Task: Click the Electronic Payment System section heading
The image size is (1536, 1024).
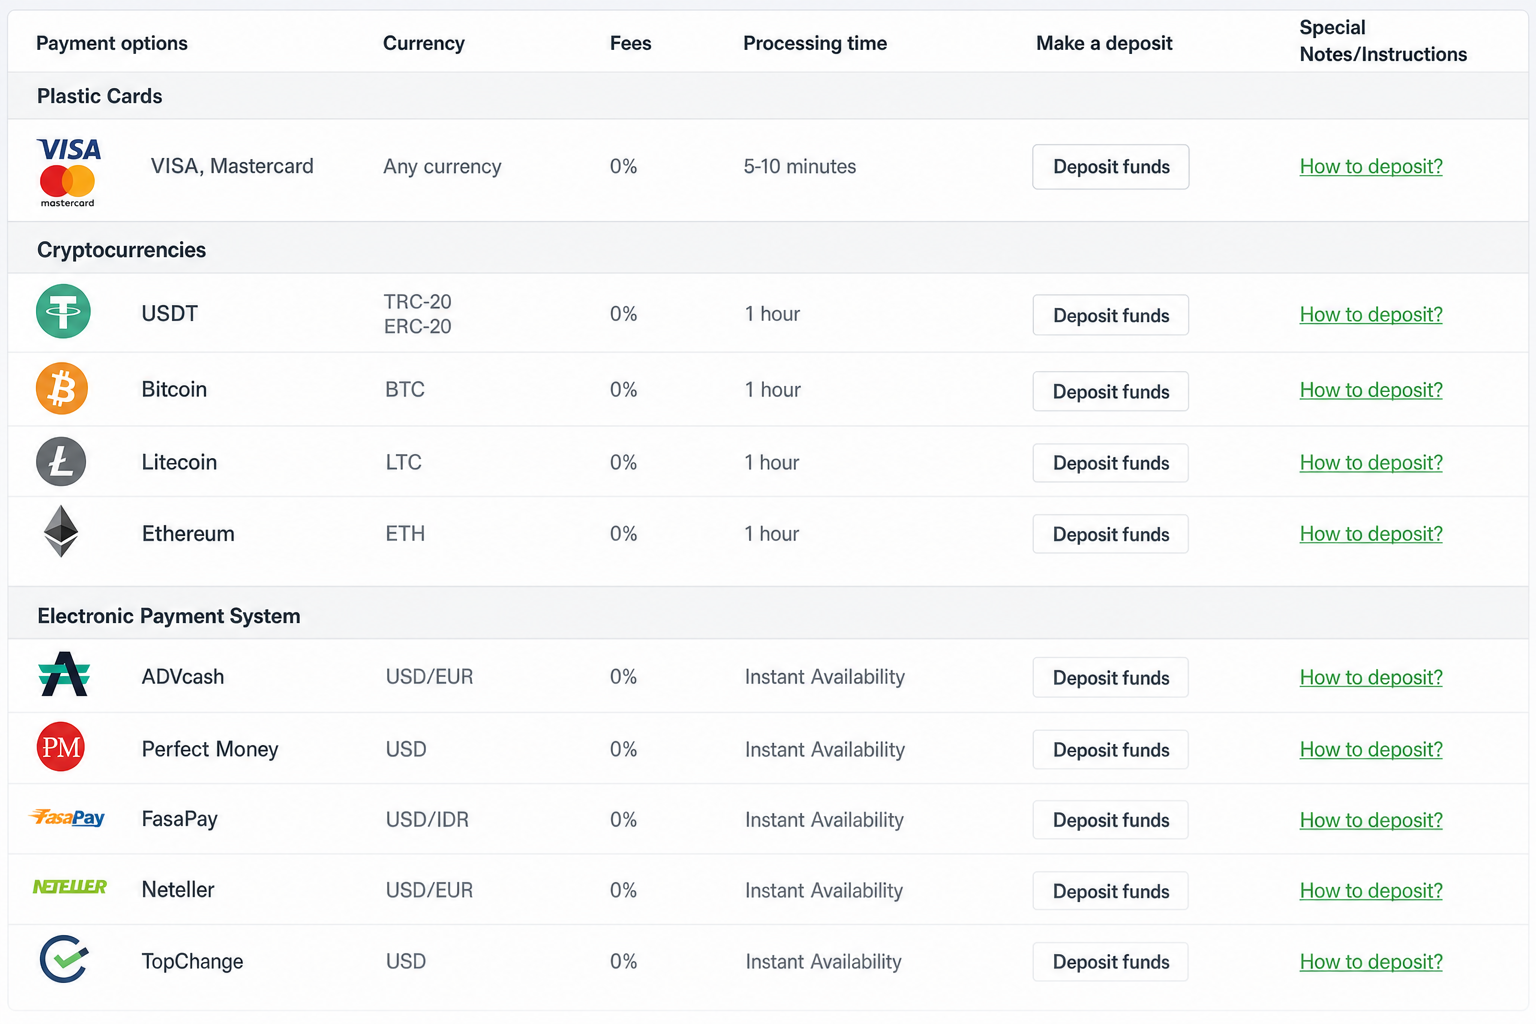Action: [x=169, y=616]
